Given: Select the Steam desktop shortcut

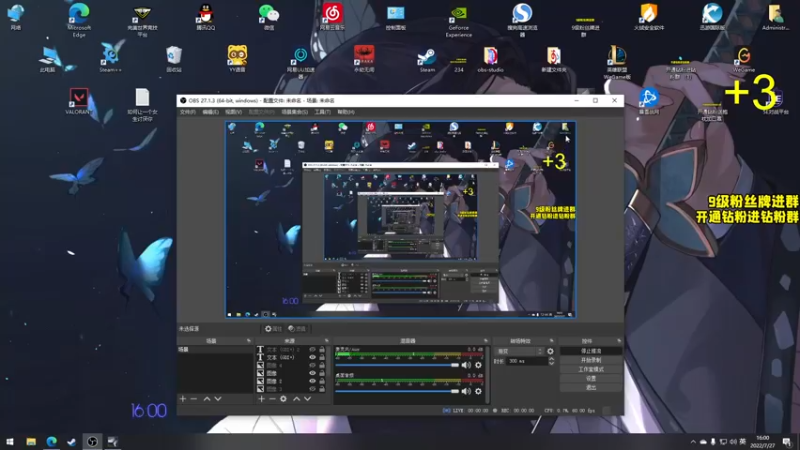Looking at the screenshot, I should [x=427, y=60].
